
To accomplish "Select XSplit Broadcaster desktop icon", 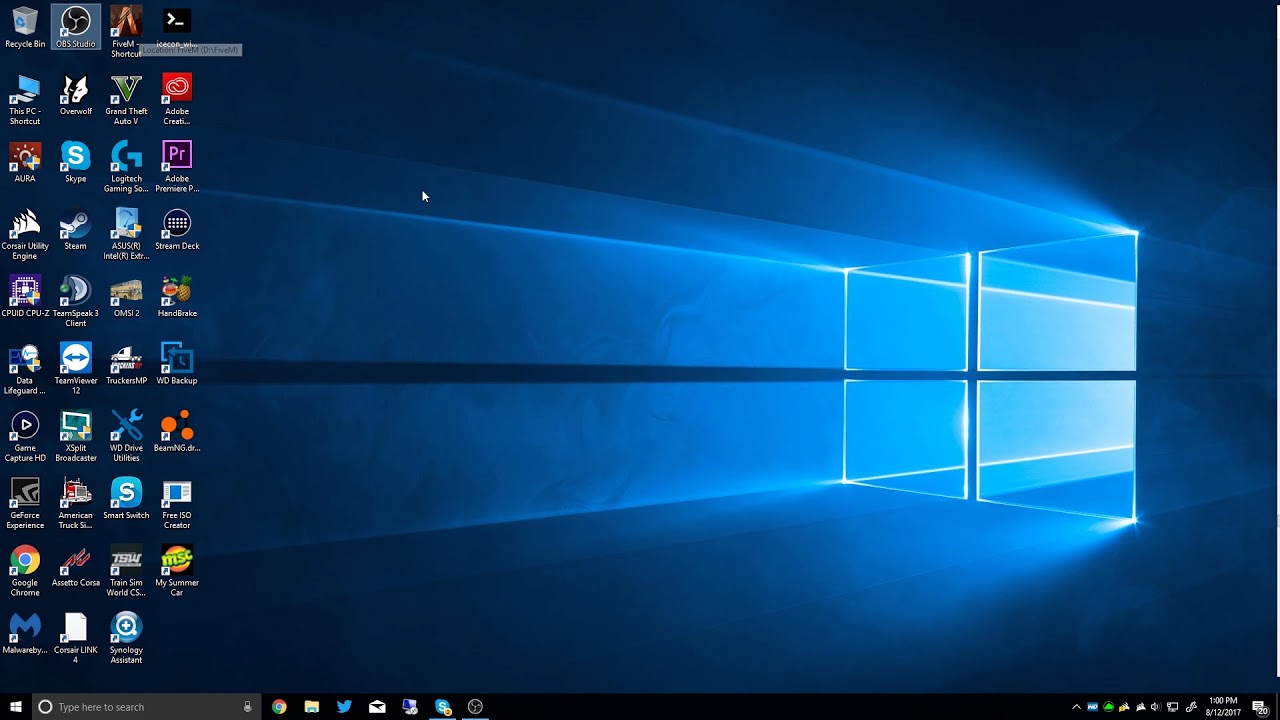I will [x=76, y=436].
